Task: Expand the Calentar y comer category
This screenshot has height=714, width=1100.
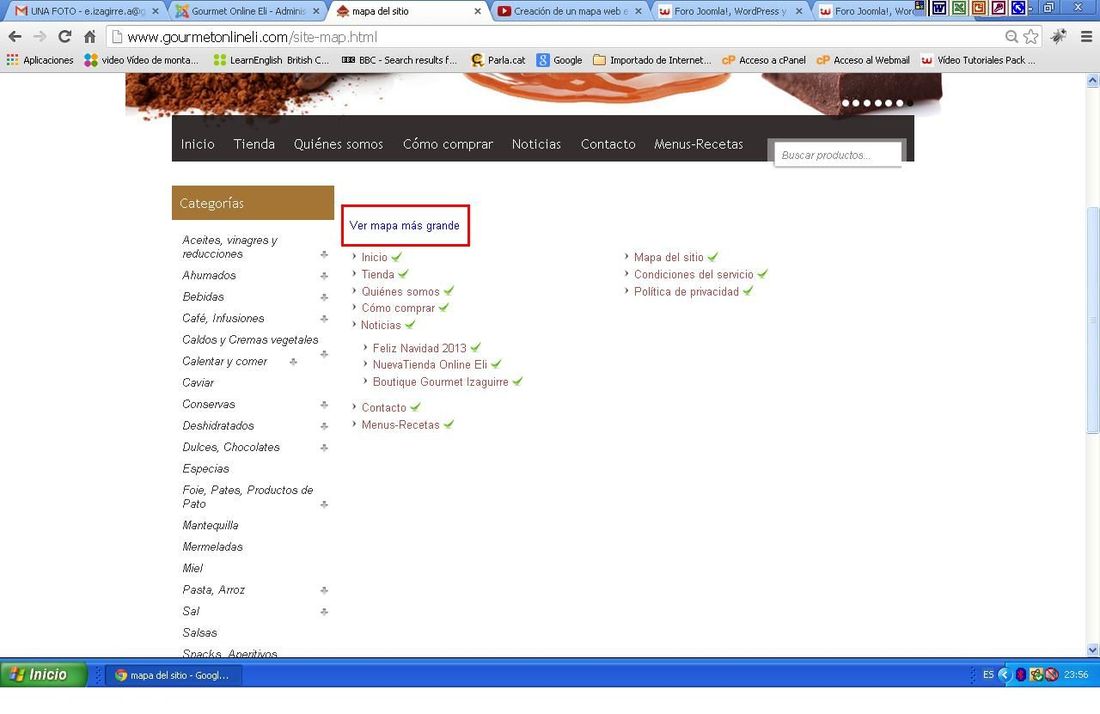Action: coord(293,361)
